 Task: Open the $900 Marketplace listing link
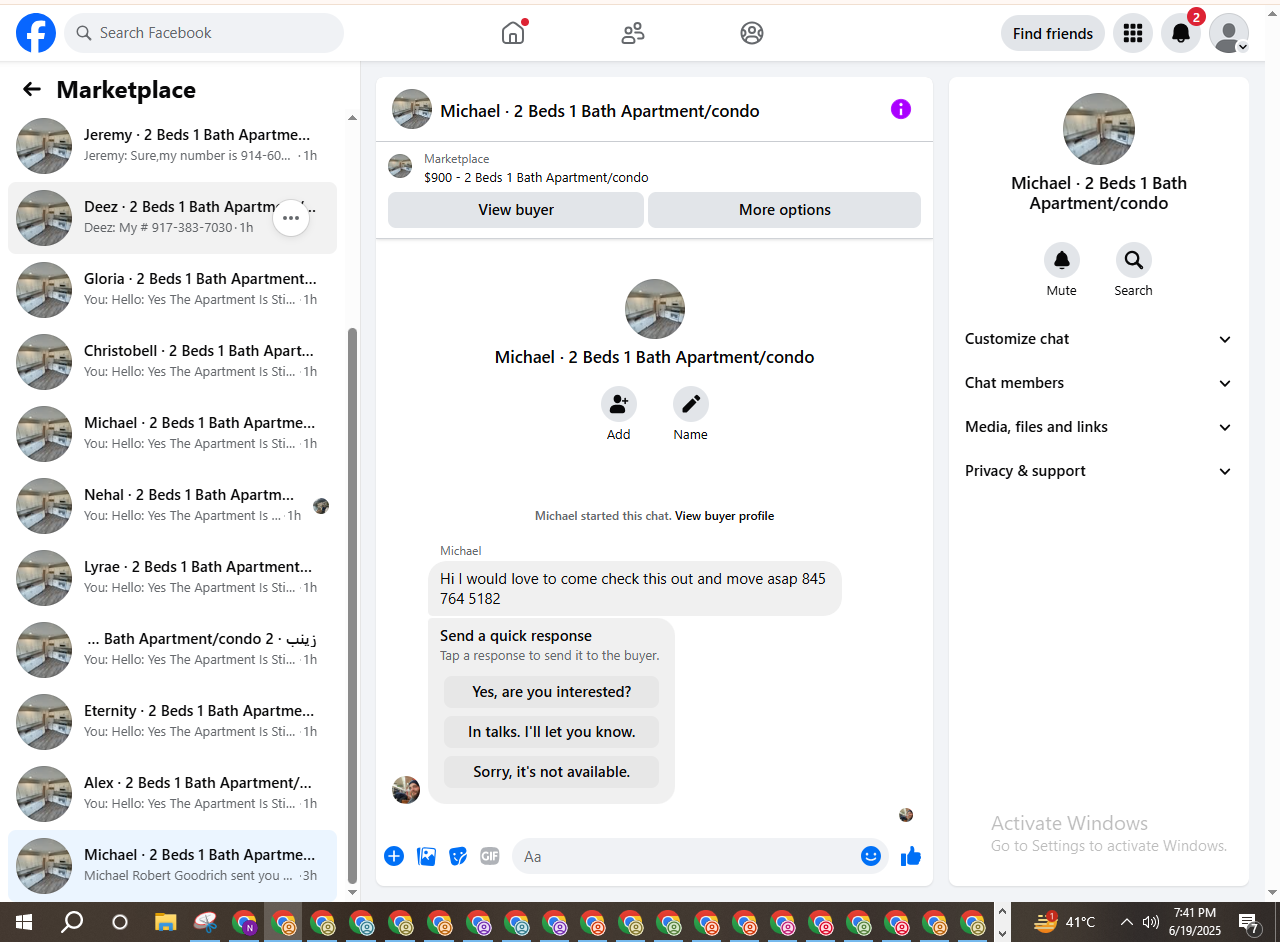point(536,178)
